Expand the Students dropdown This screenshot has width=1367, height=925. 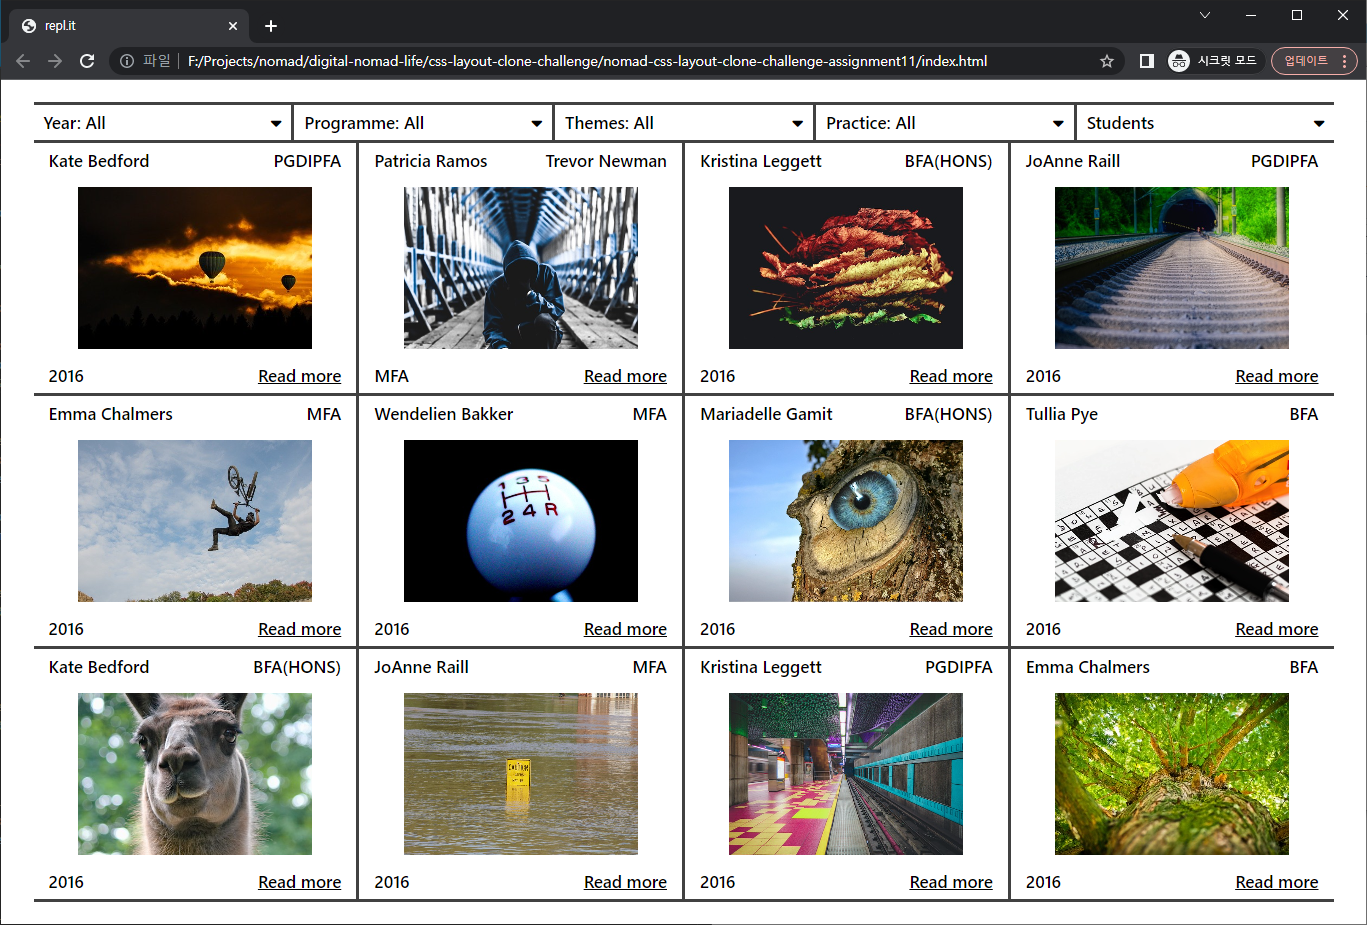click(1205, 123)
